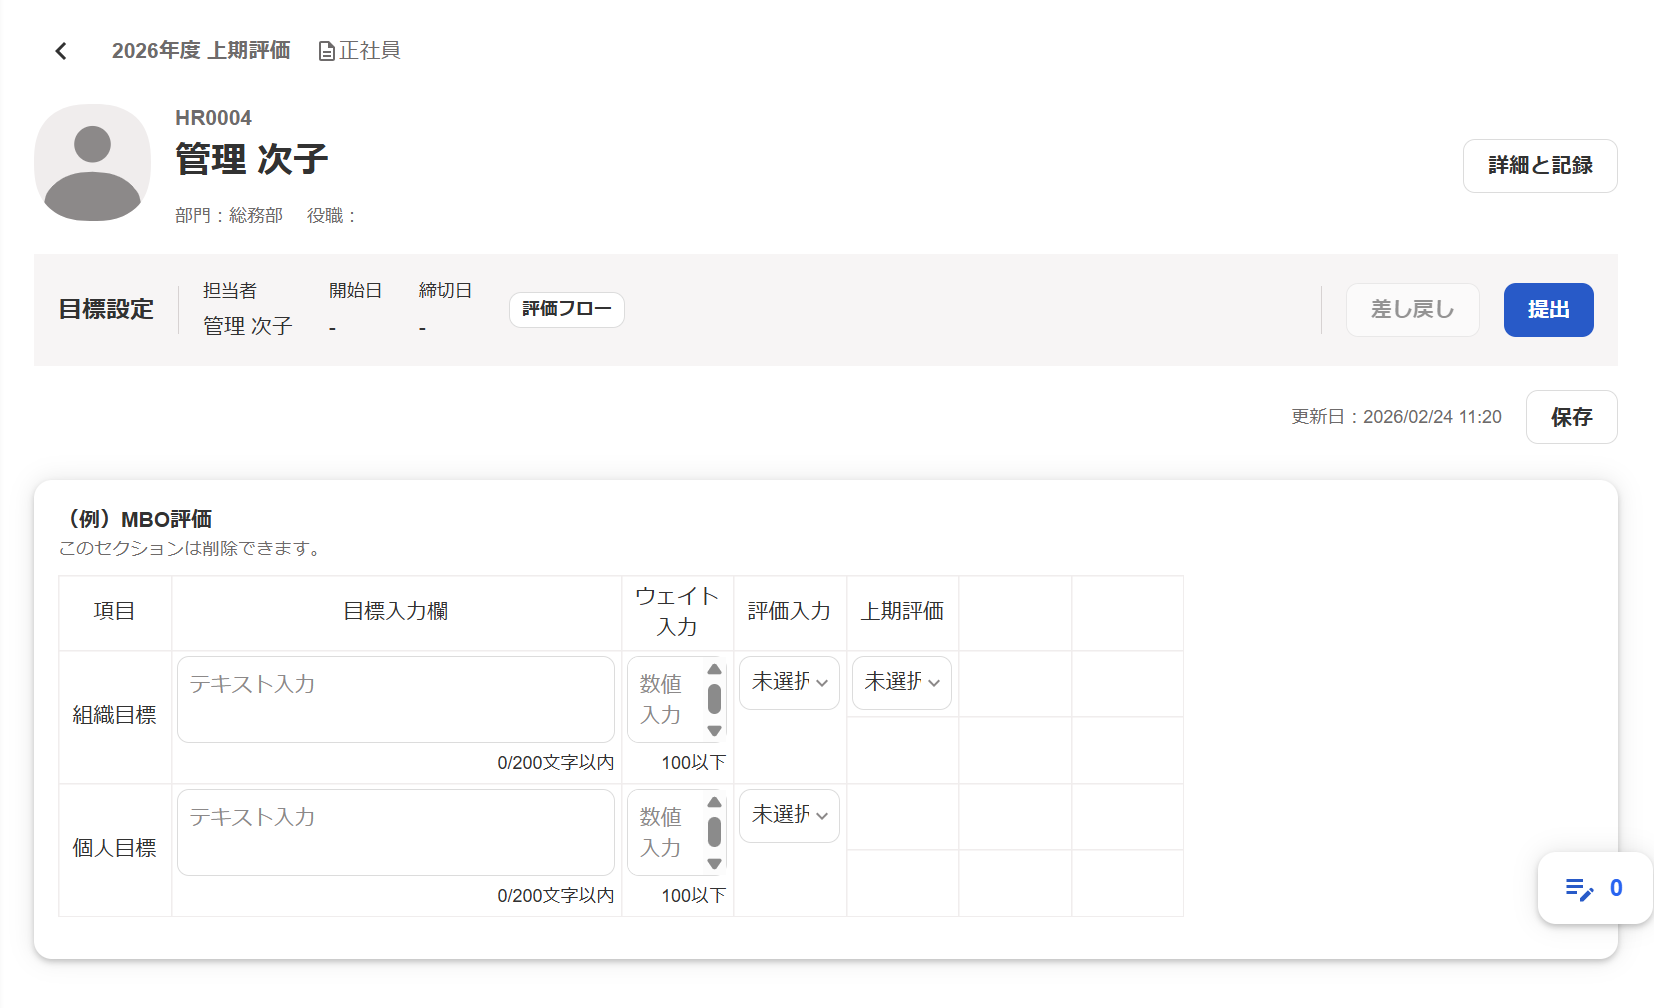Open 評価入力 dropdown for 個人目標

(x=789, y=816)
